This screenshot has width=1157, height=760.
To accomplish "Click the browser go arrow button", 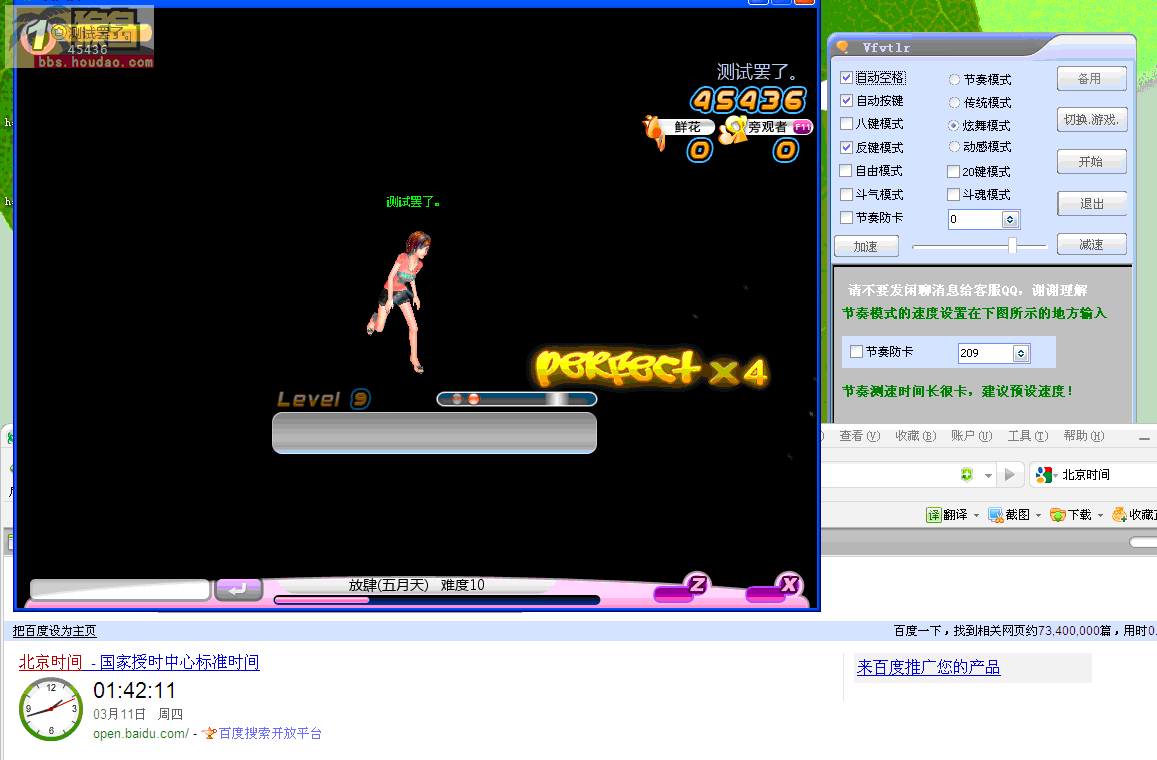I will click(1009, 474).
